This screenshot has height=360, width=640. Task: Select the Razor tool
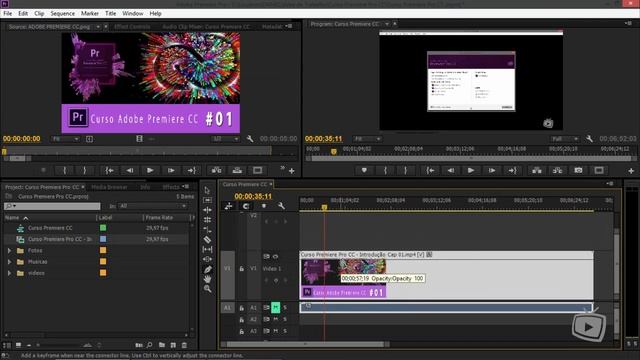click(207, 240)
